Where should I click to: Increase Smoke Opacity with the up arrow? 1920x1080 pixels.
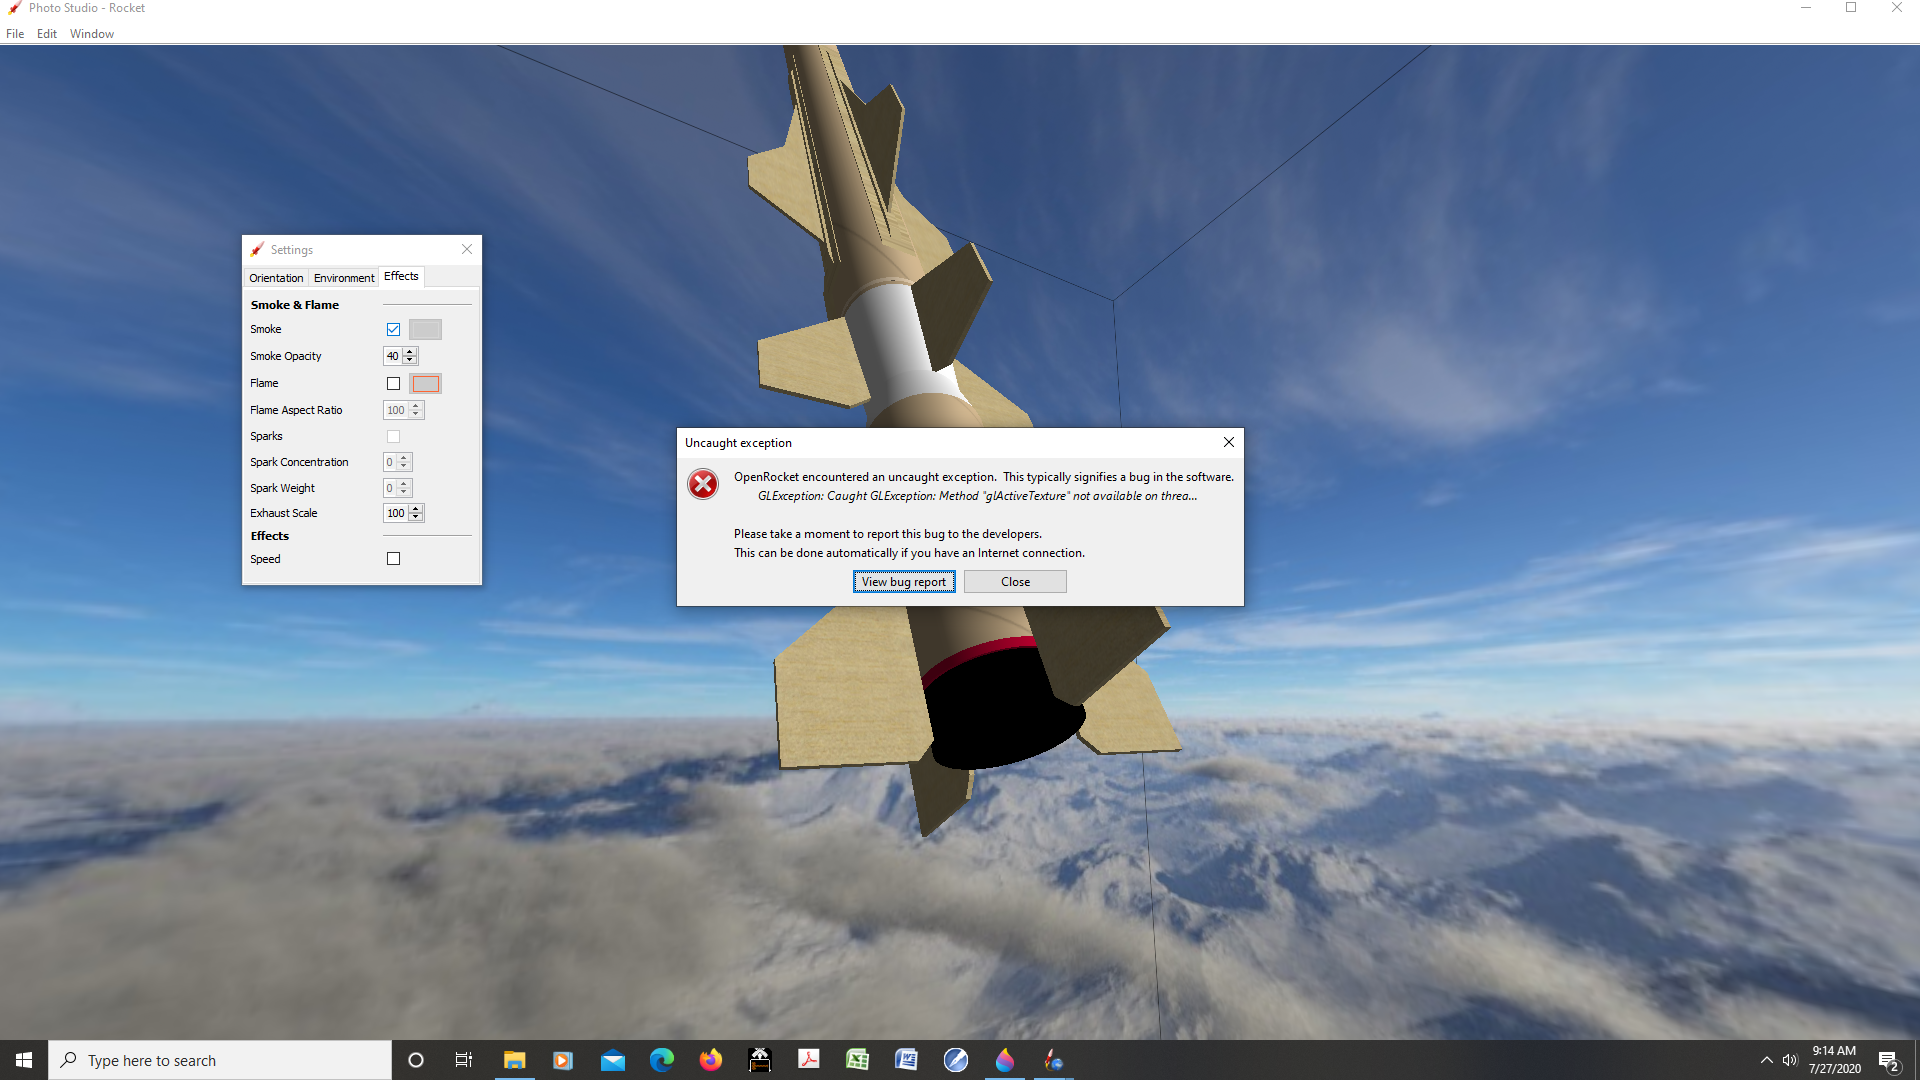click(x=411, y=351)
